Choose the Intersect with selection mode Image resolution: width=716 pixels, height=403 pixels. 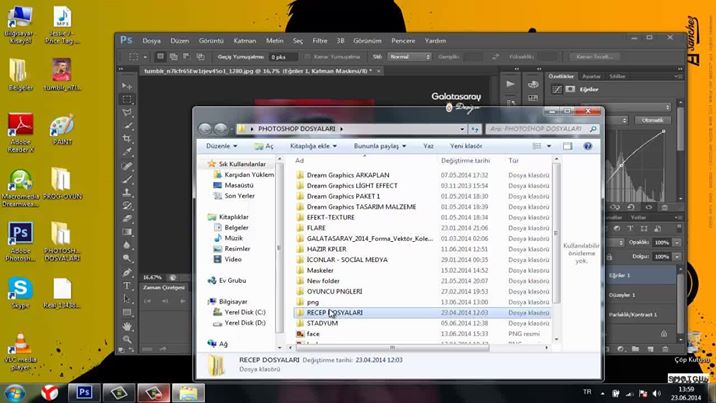coord(200,57)
